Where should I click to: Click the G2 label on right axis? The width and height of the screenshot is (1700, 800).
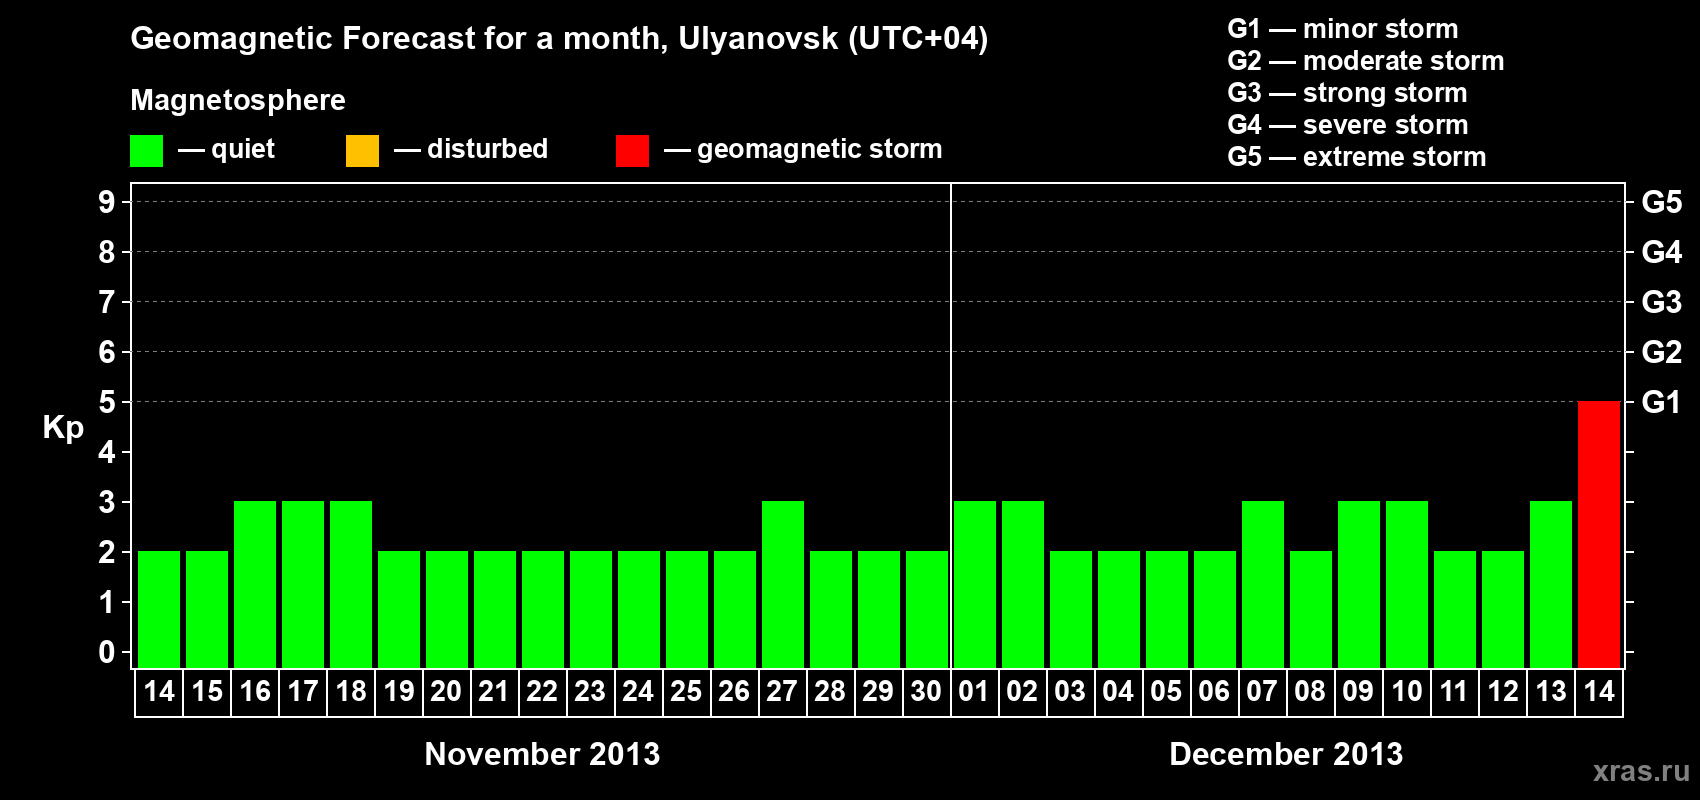(x=1662, y=352)
